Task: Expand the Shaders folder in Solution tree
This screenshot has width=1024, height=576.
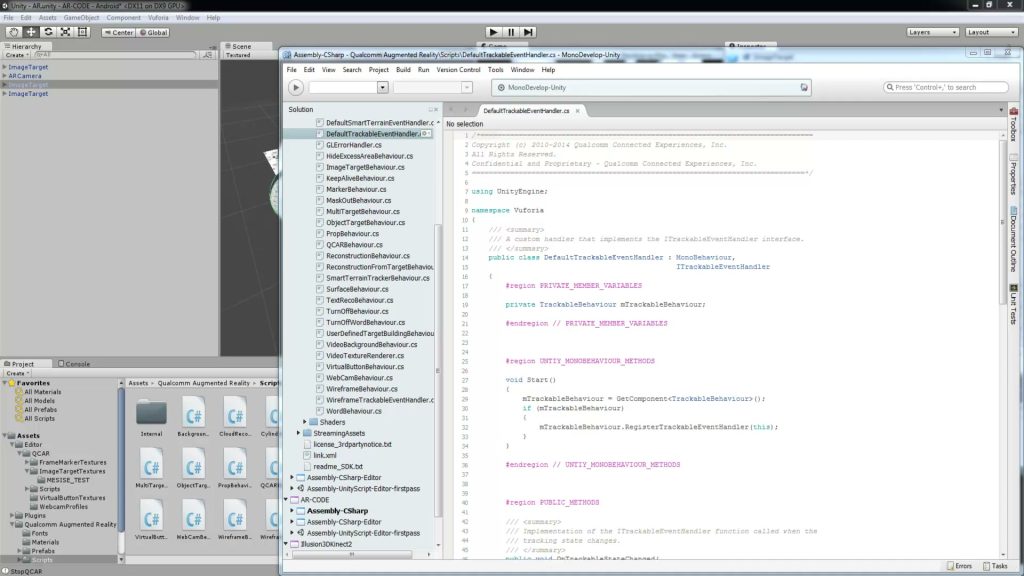Action: coord(304,423)
